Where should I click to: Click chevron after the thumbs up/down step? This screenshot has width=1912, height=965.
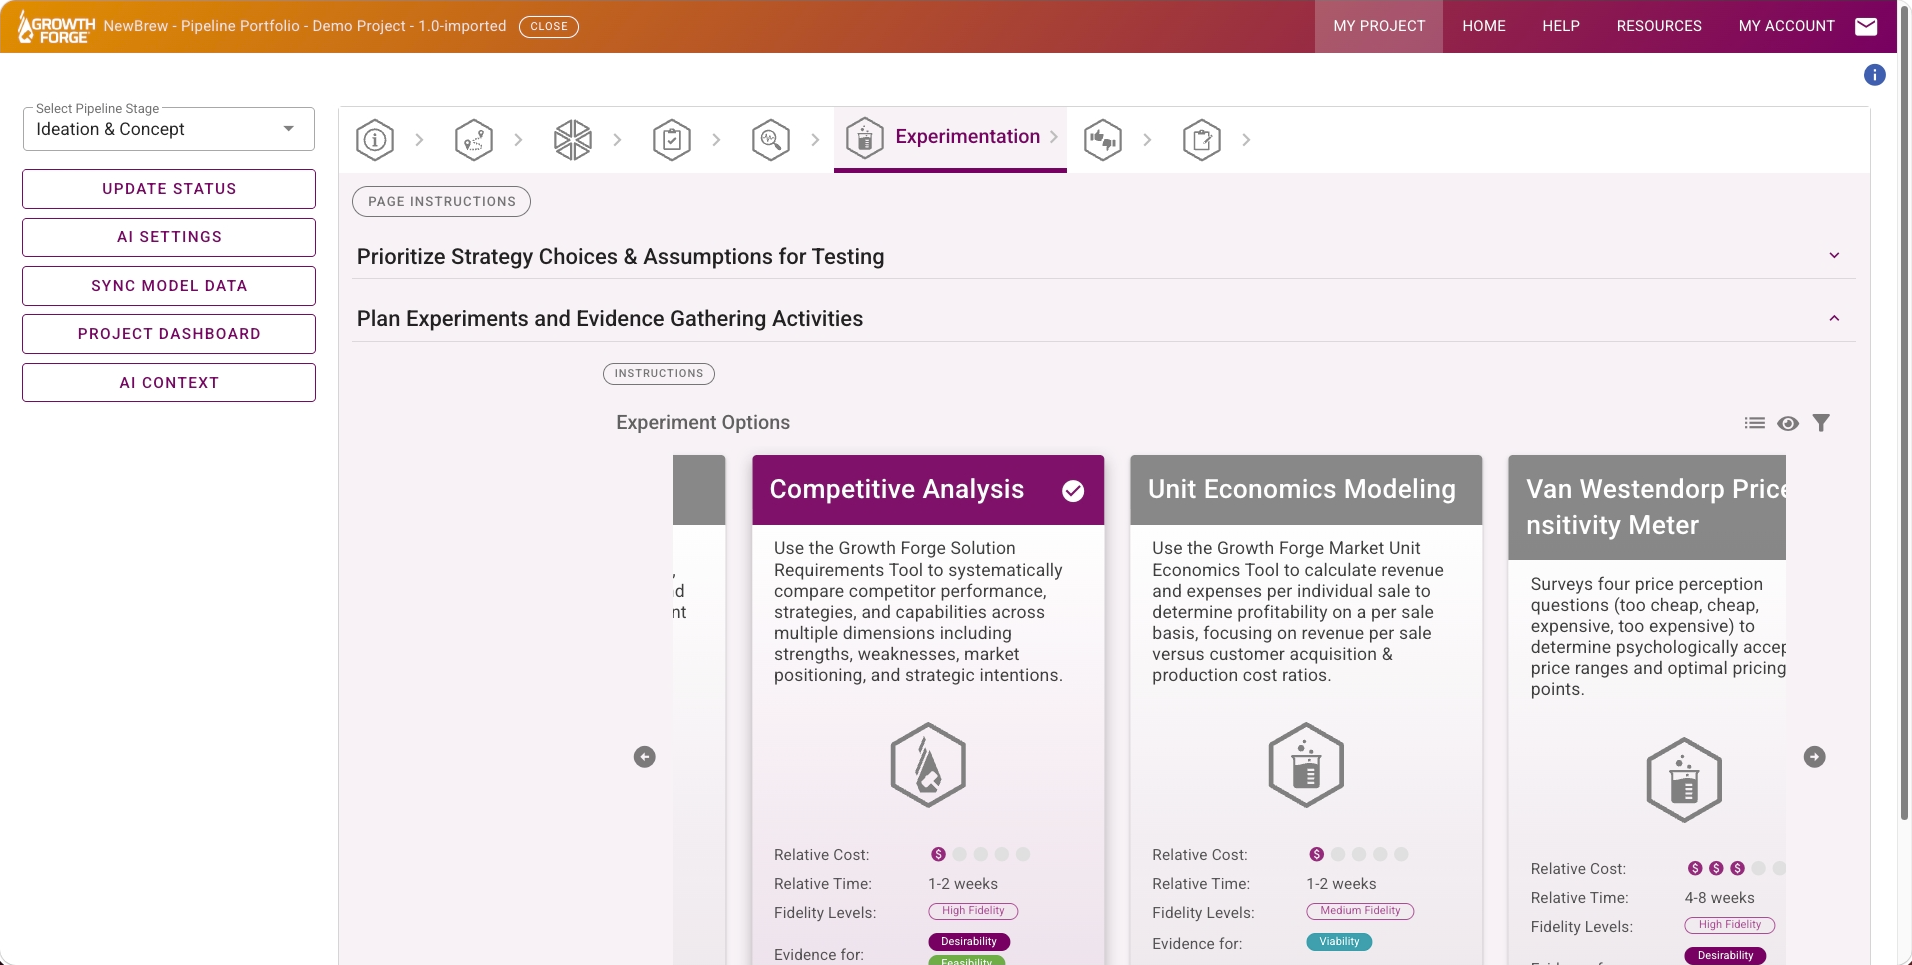(x=1147, y=140)
